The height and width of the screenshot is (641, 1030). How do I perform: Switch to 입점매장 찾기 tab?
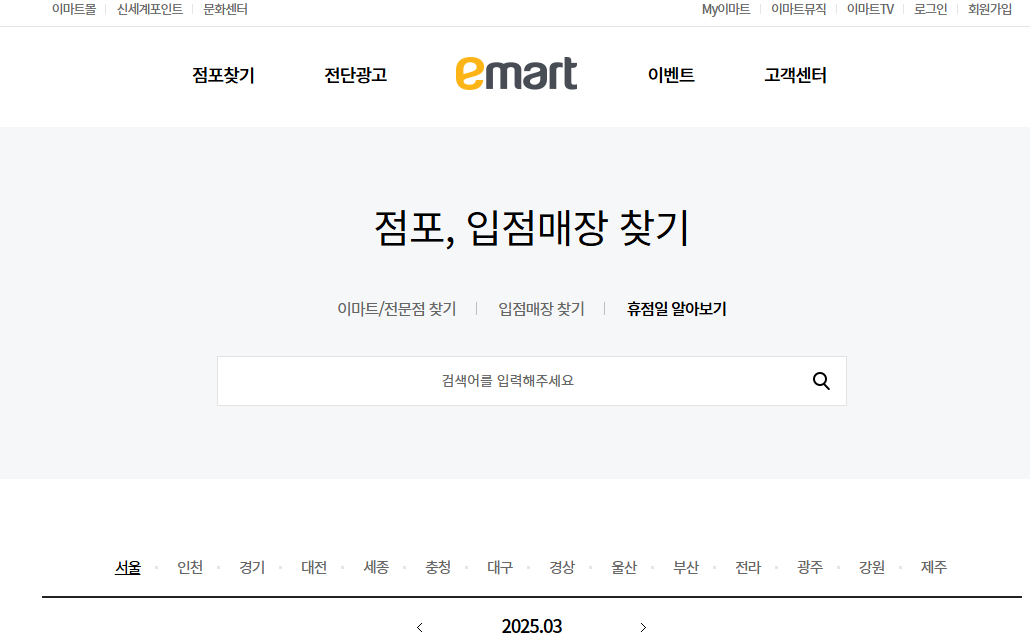point(541,309)
